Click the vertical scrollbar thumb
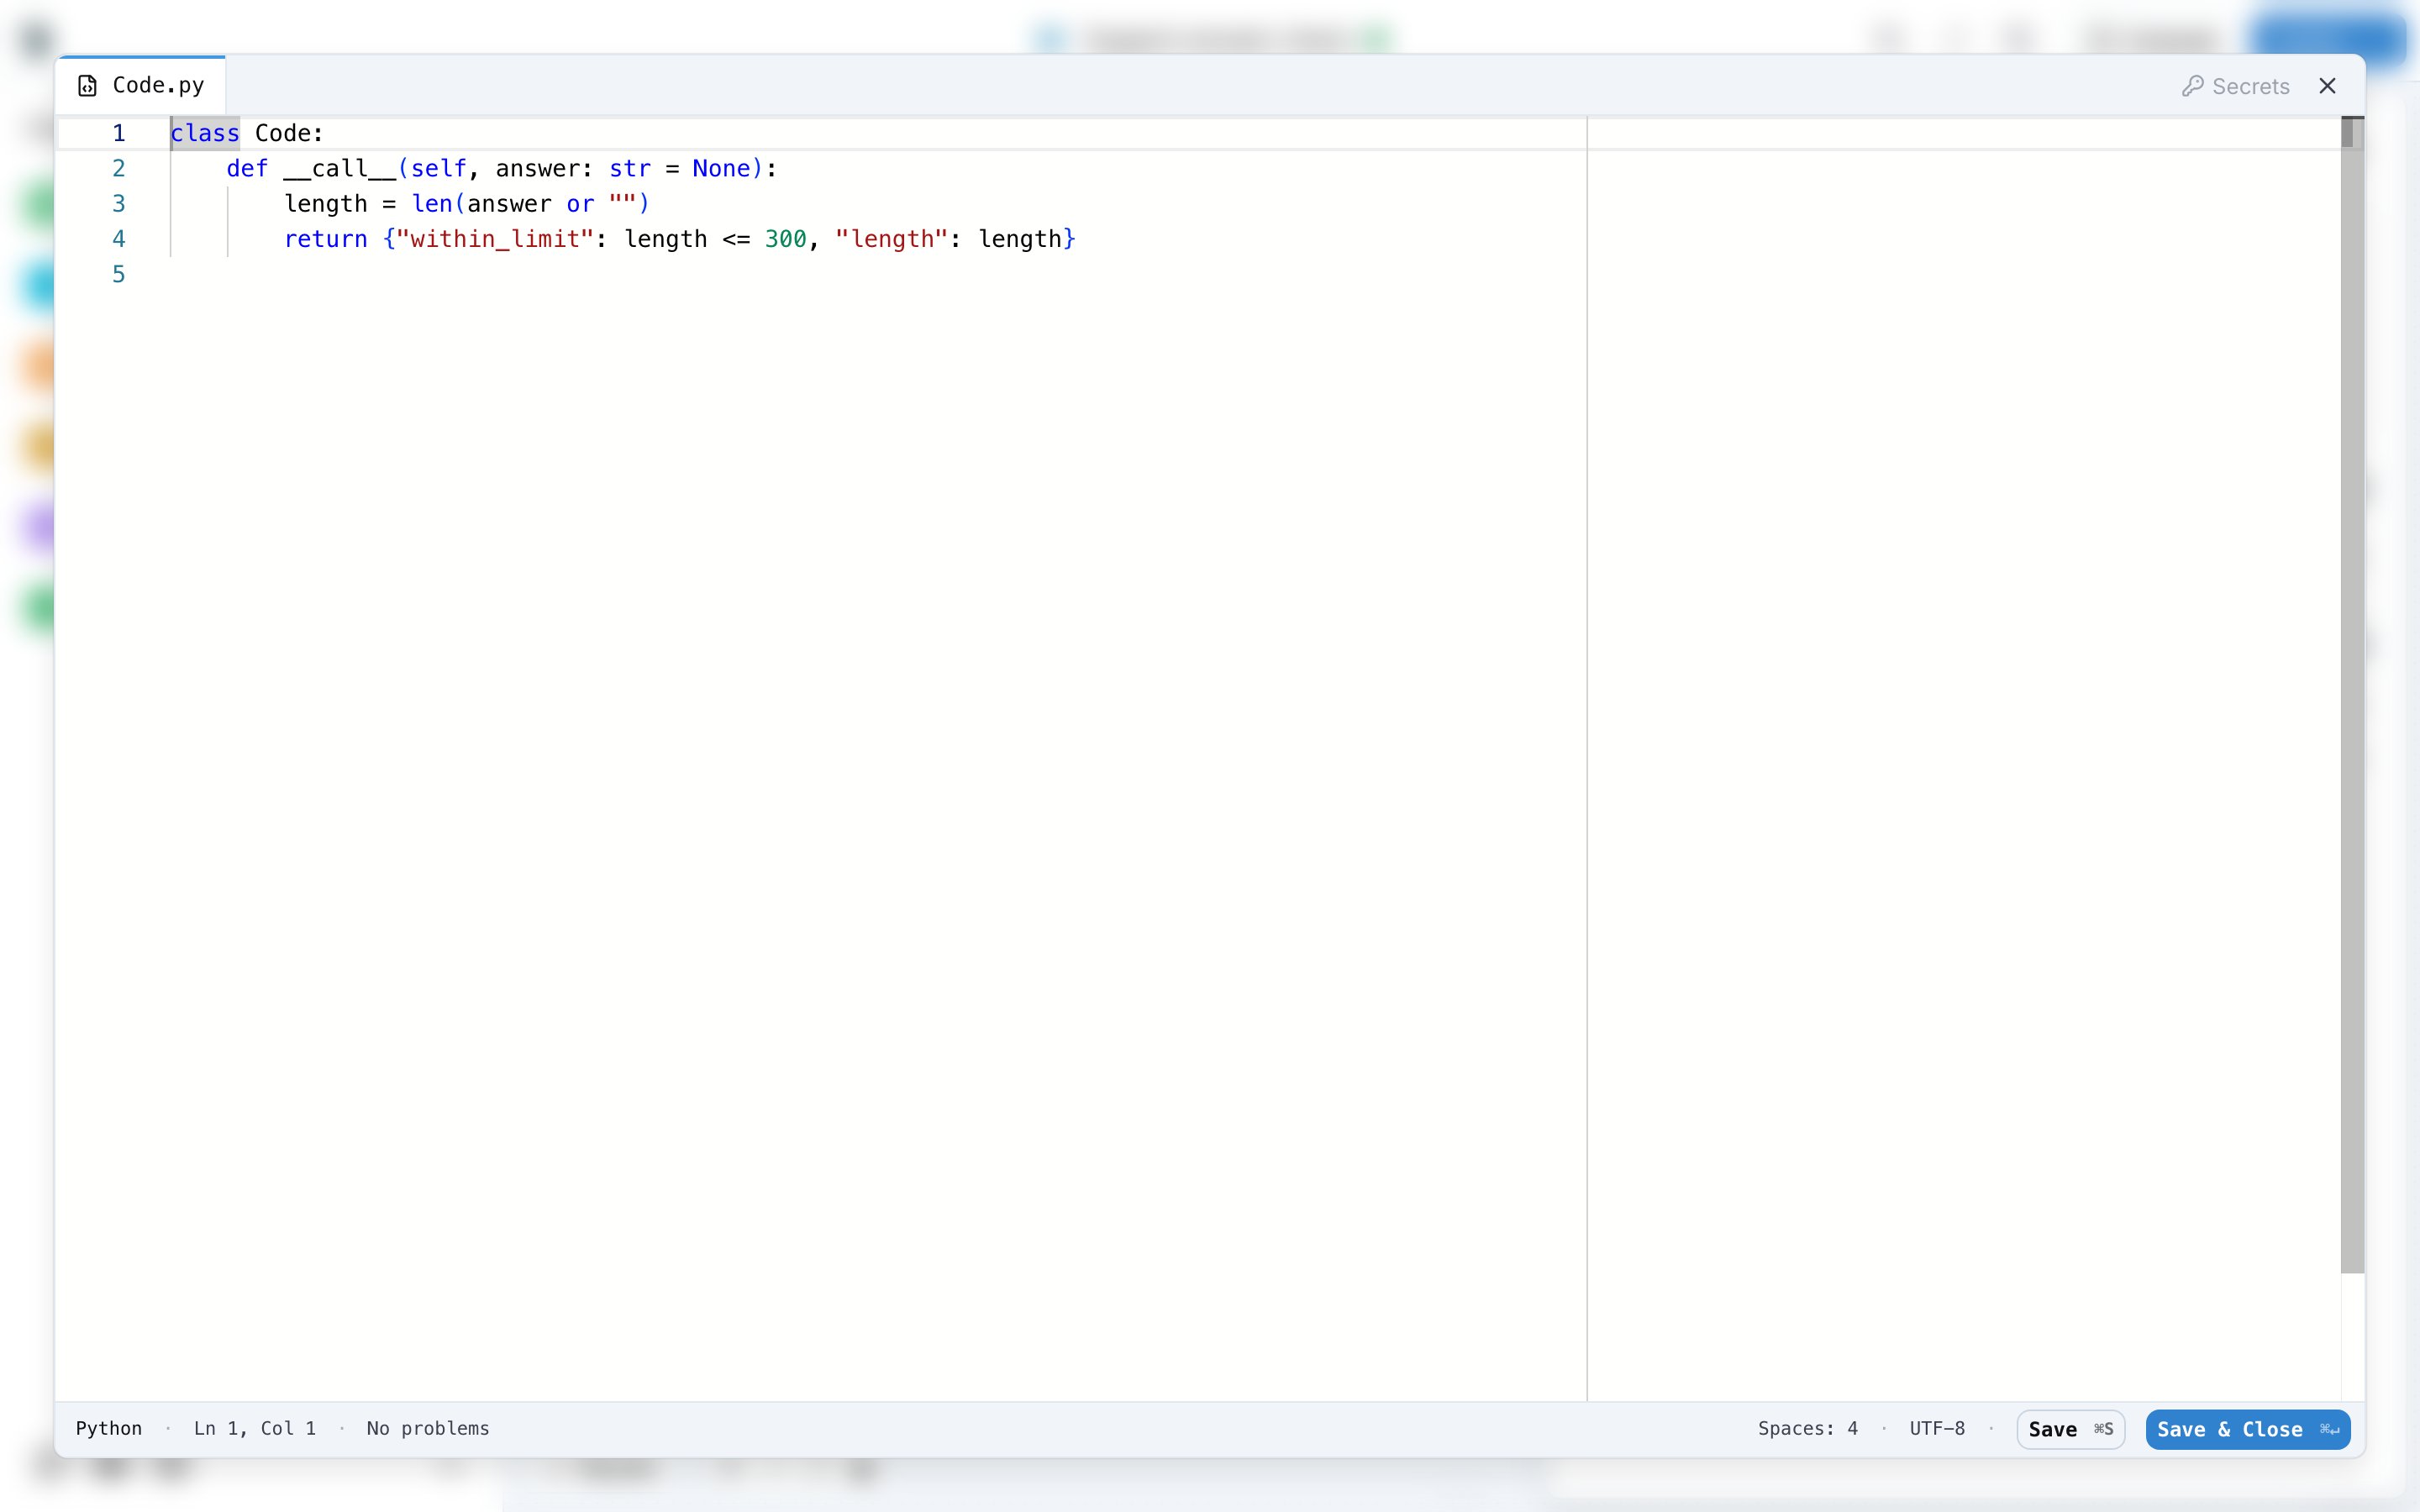 click(2352, 695)
